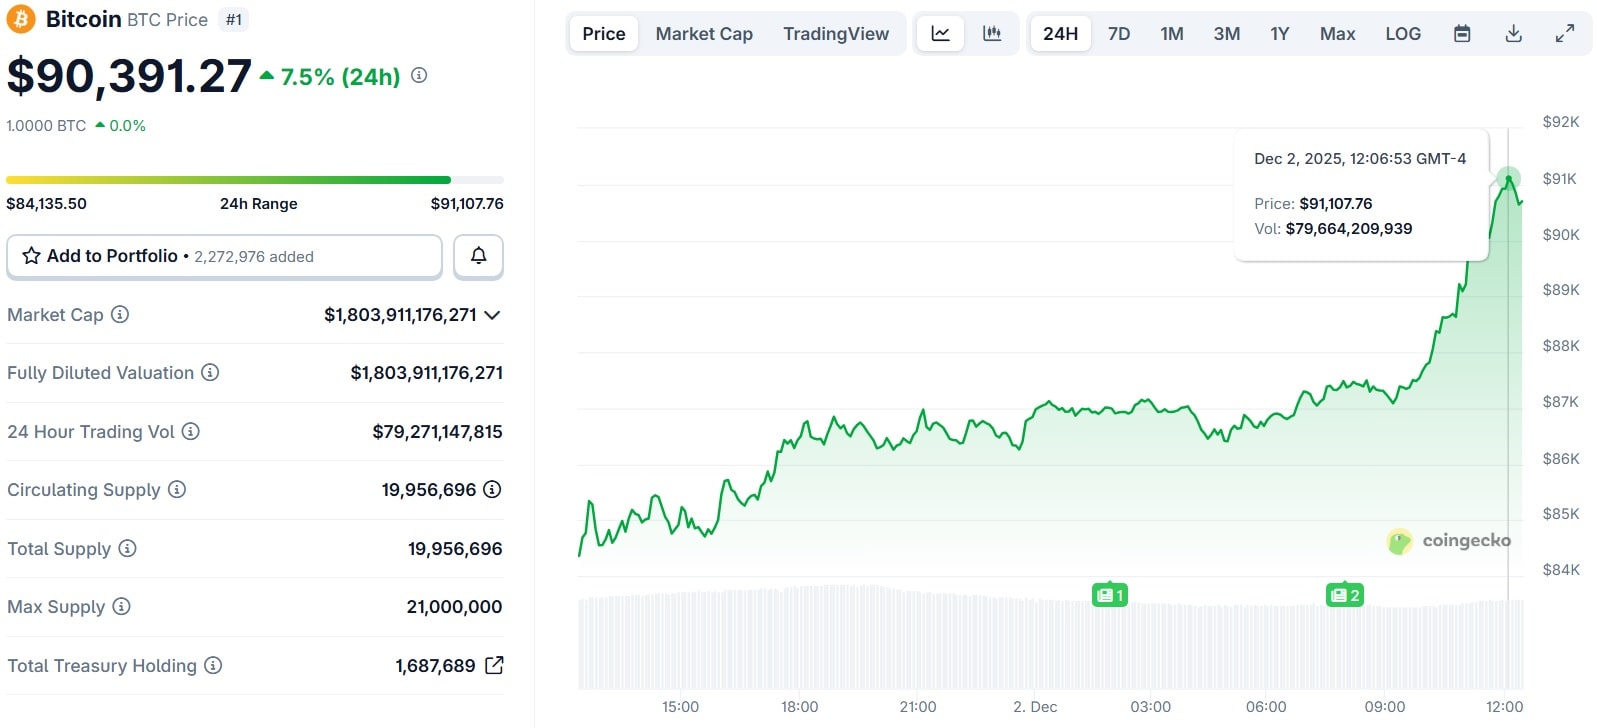Screen dimensions: 1597x728
Task: Click the Market Cap info icon
Action: point(120,315)
